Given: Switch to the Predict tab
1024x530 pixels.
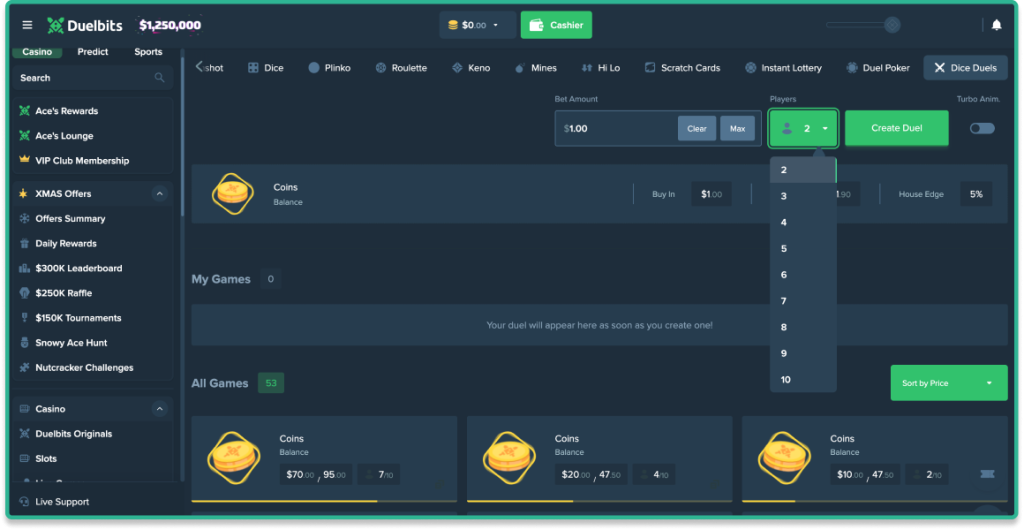Looking at the screenshot, I should click(x=93, y=52).
